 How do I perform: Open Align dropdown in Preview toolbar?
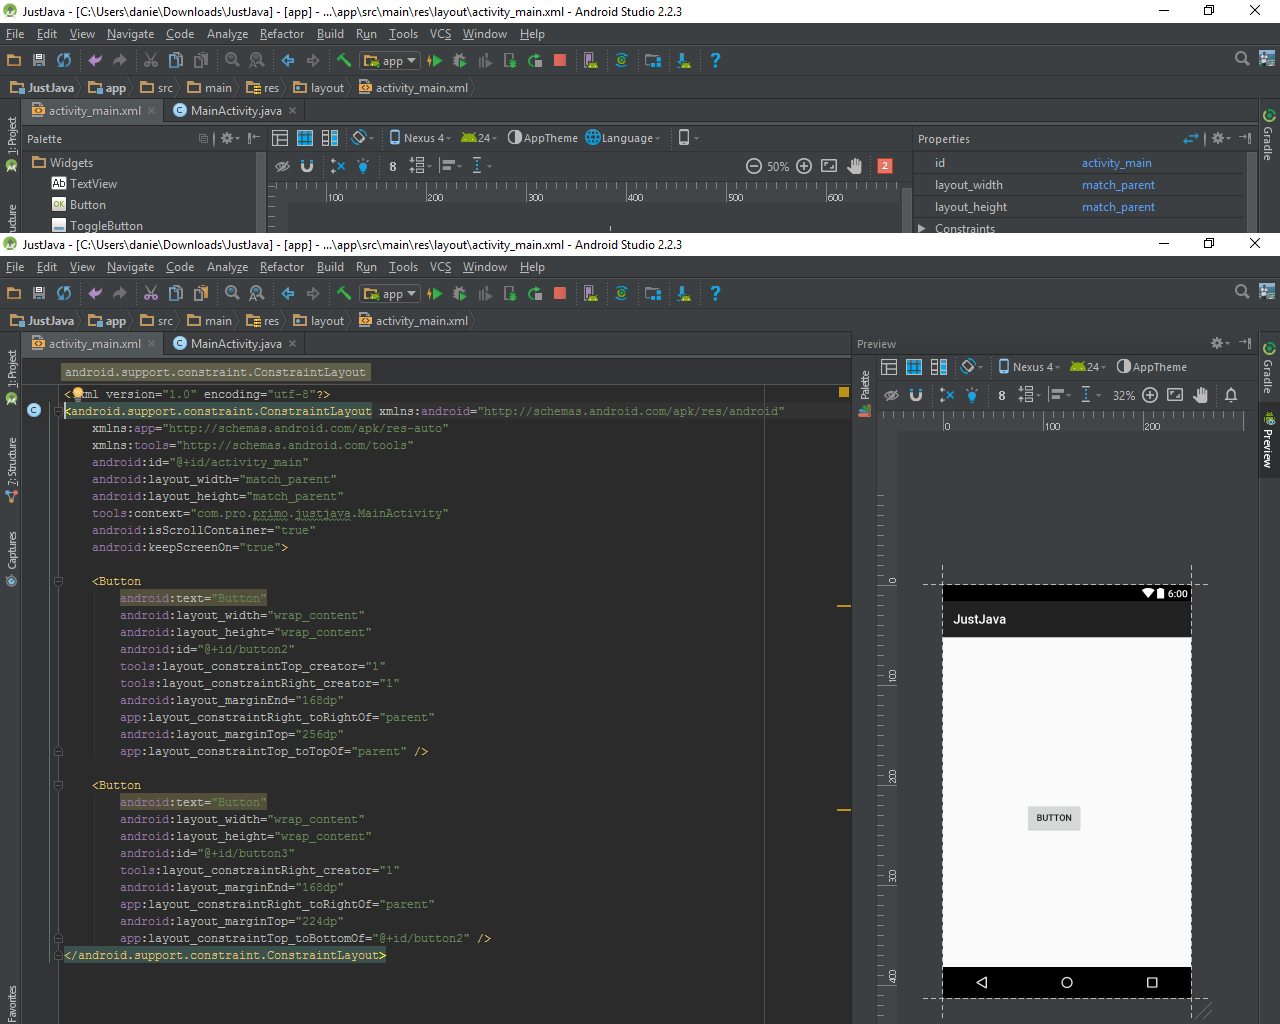point(1061,395)
